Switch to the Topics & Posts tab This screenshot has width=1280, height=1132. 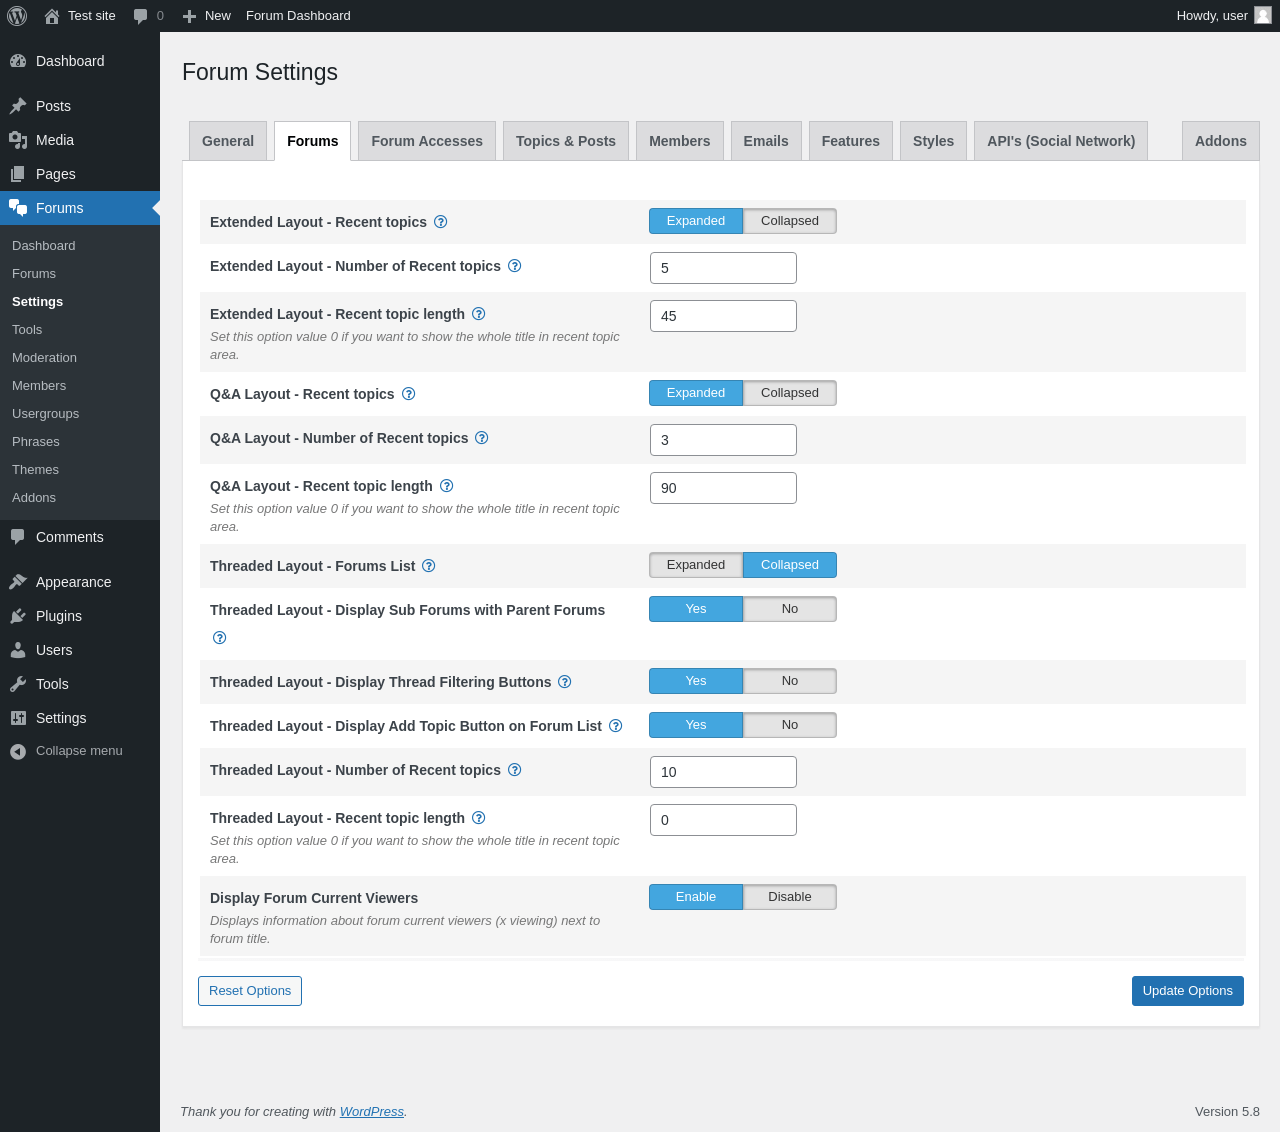pyautogui.click(x=565, y=141)
